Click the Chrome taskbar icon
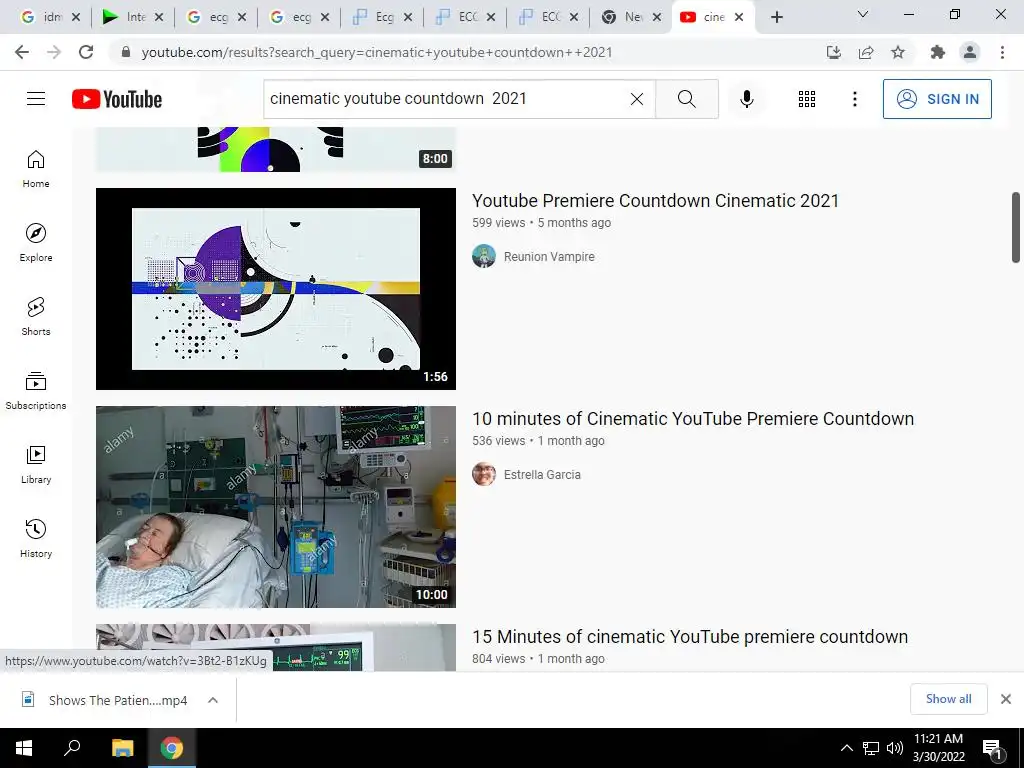 [x=172, y=748]
